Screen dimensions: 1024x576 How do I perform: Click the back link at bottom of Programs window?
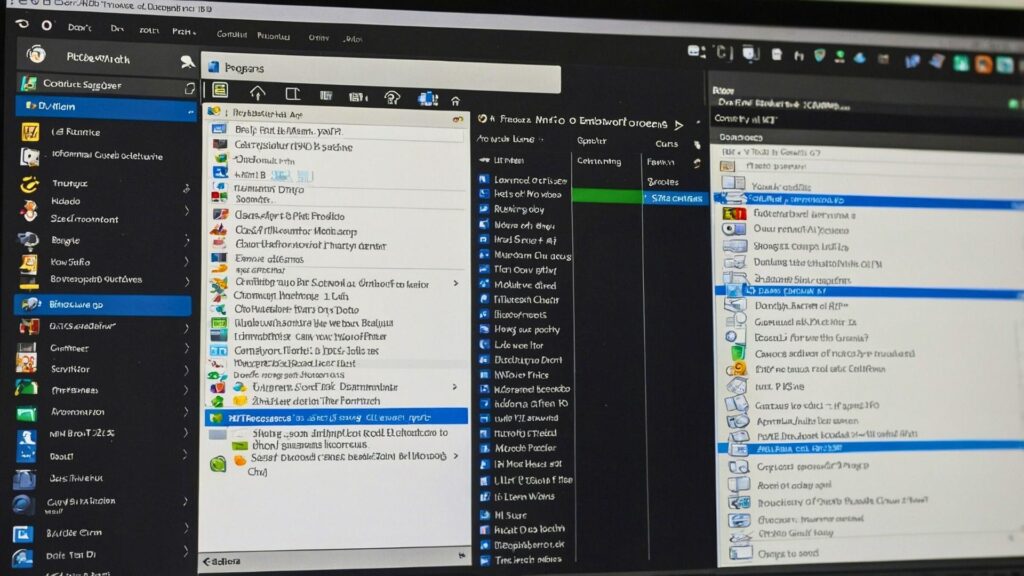click(x=221, y=561)
